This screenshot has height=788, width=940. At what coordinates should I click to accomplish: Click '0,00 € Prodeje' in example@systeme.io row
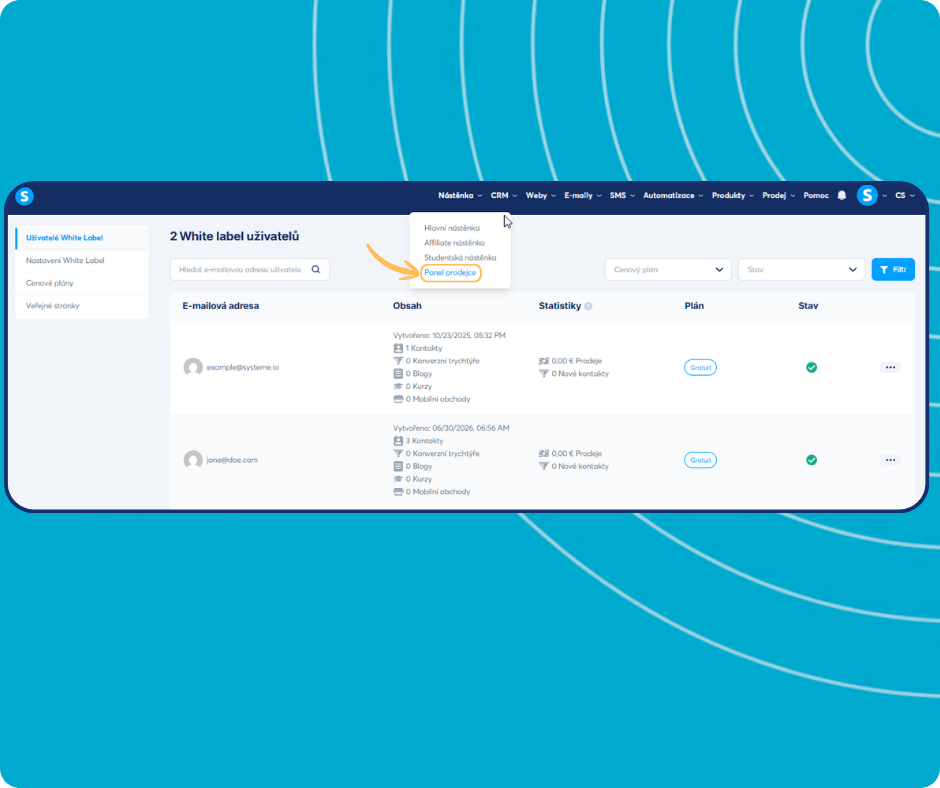[576, 361]
